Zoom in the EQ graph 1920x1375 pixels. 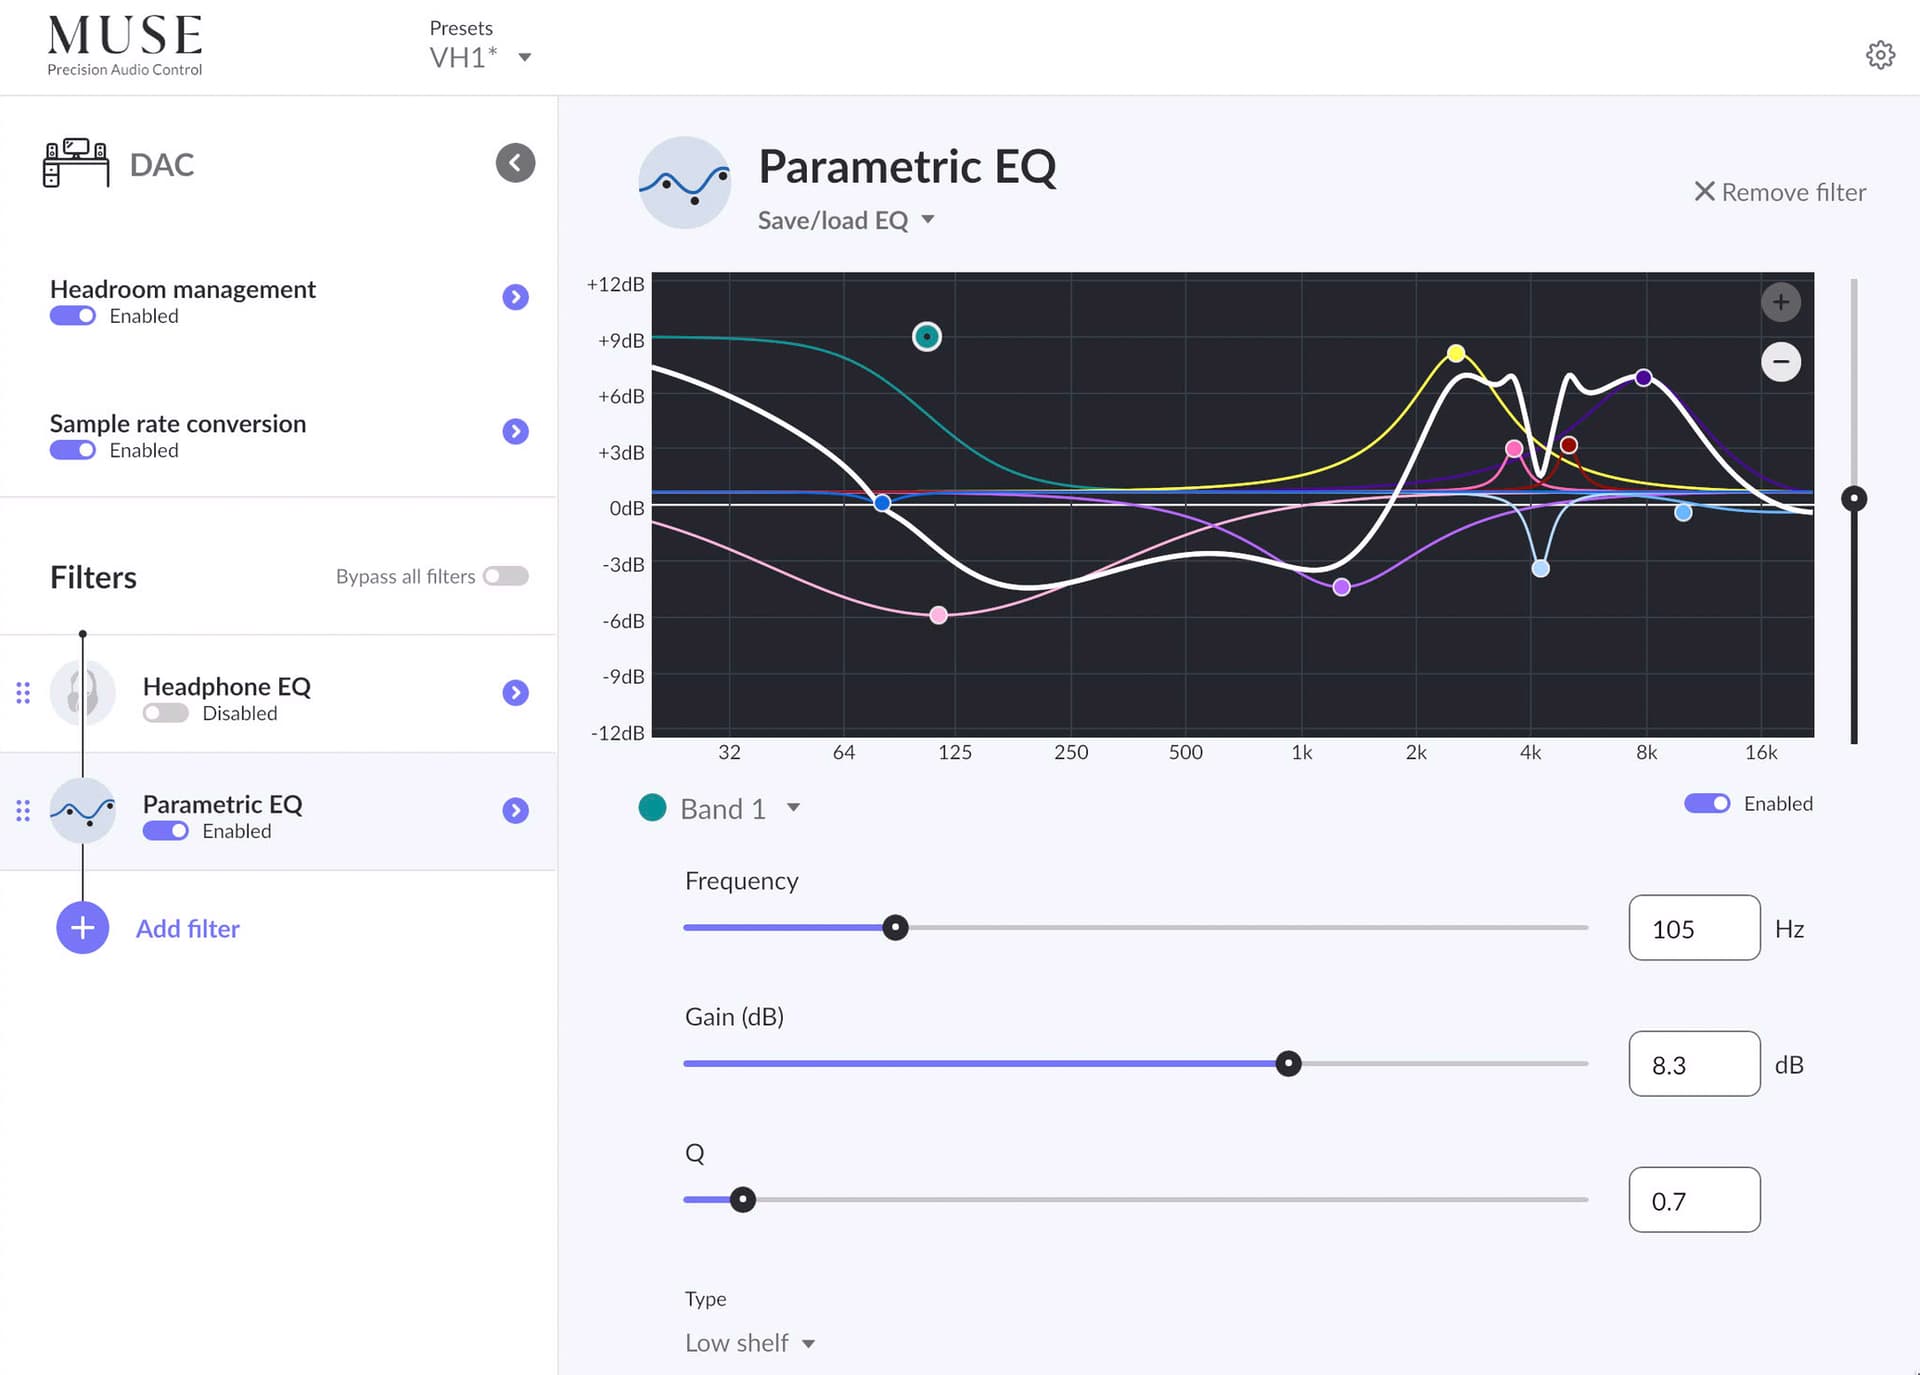[1780, 302]
